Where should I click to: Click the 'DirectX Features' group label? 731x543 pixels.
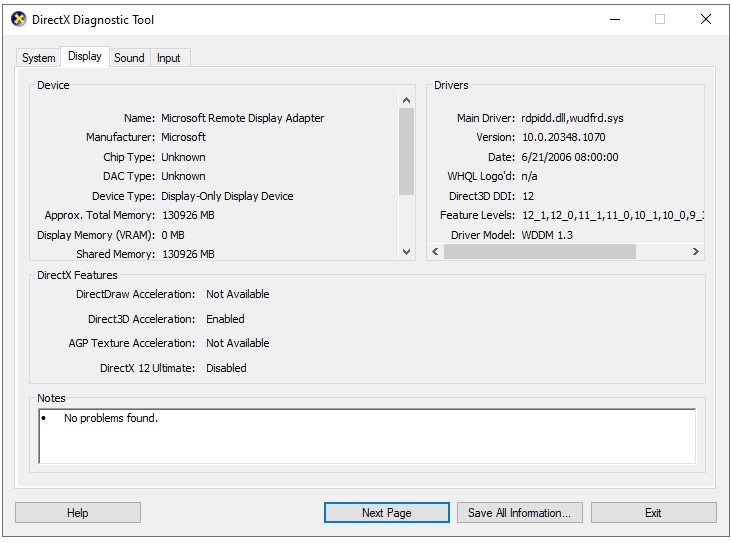(77, 275)
